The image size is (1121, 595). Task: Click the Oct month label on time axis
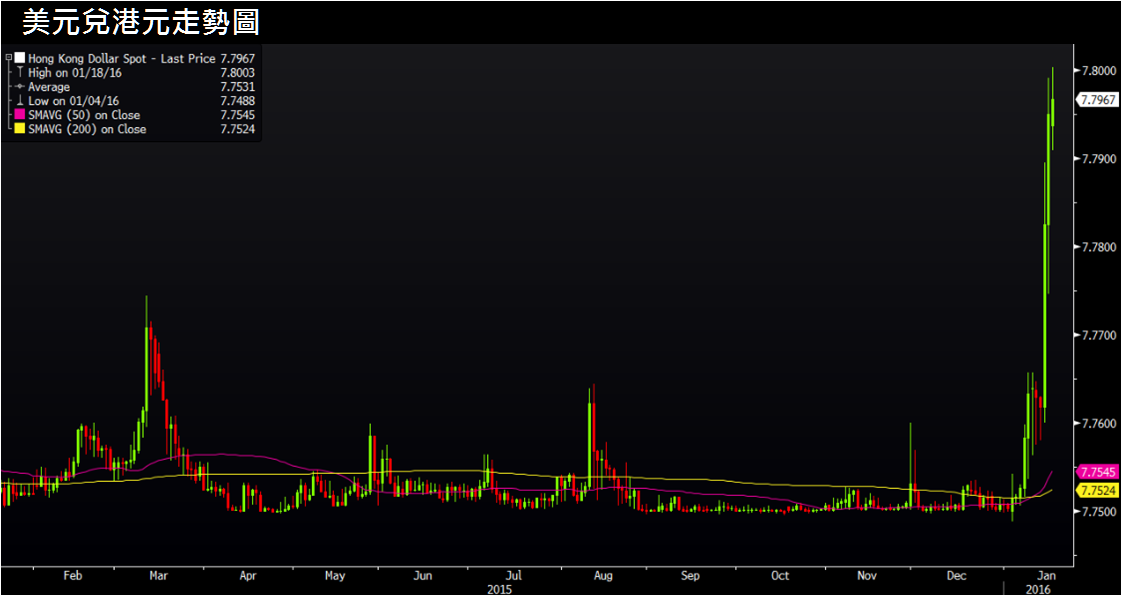(x=780, y=576)
